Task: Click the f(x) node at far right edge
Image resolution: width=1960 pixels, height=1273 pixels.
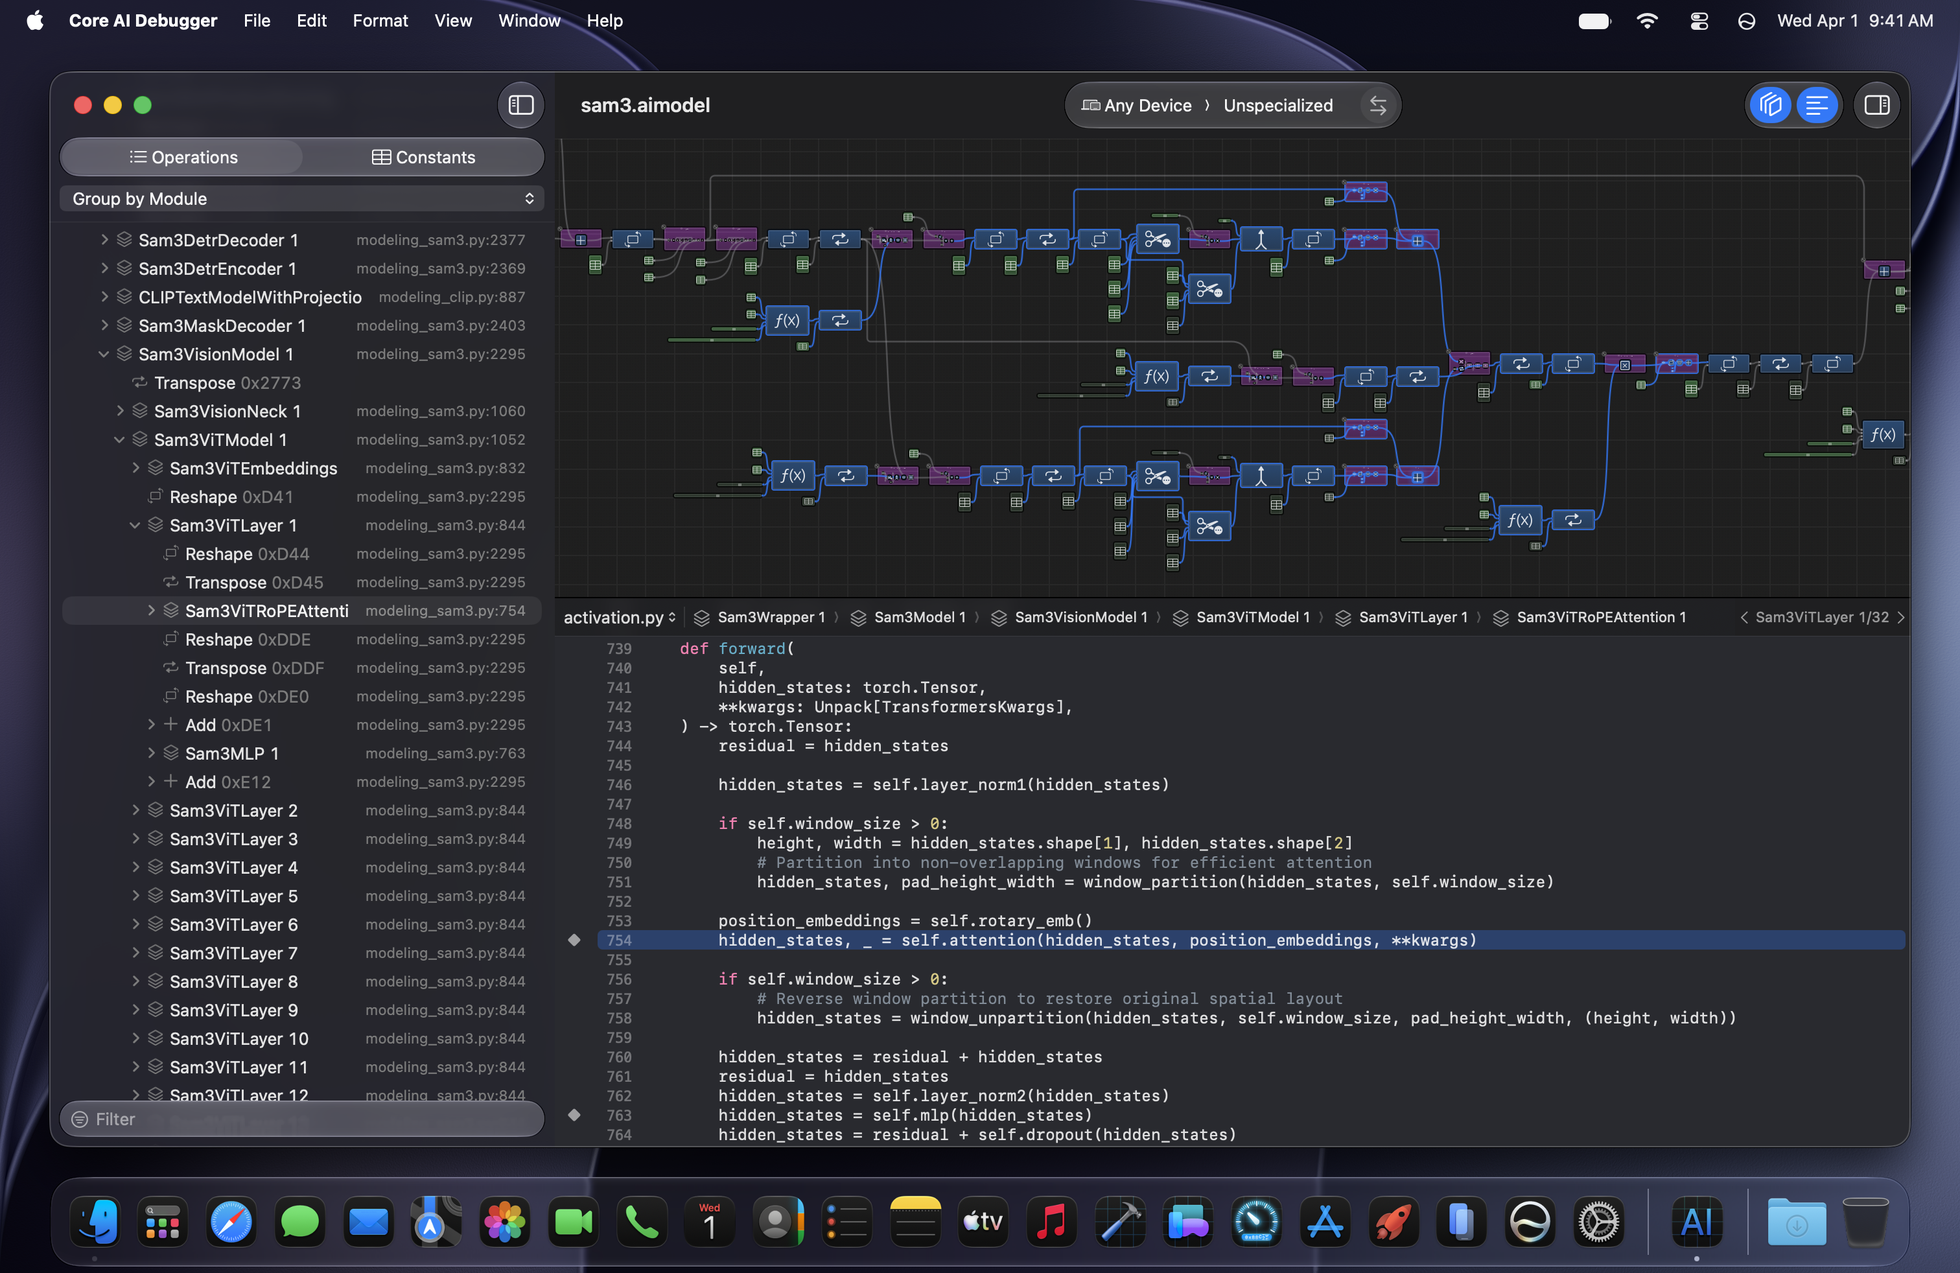Action: point(1883,434)
